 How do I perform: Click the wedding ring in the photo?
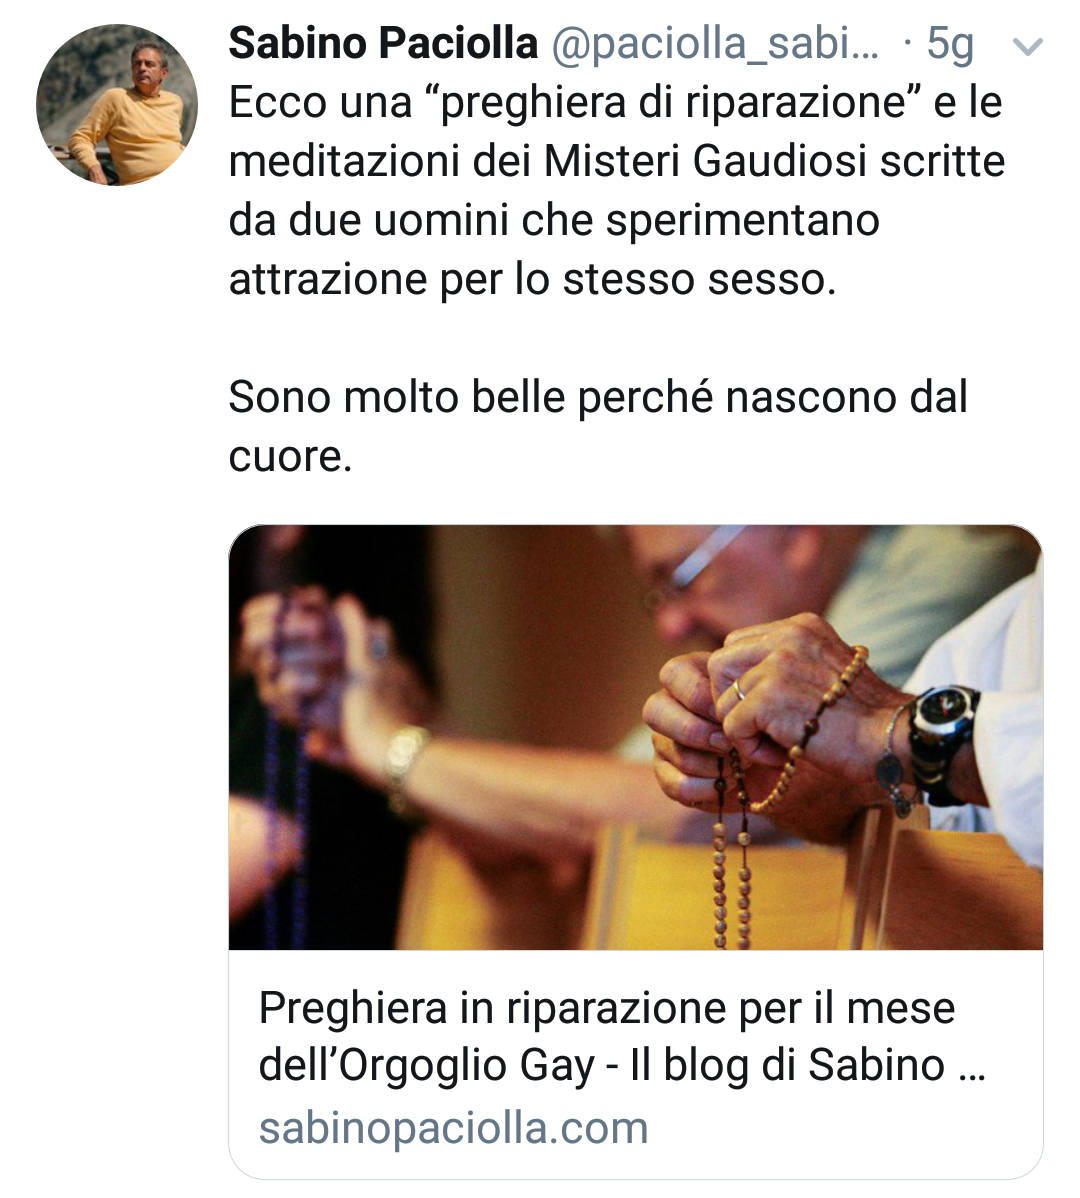point(739,690)
